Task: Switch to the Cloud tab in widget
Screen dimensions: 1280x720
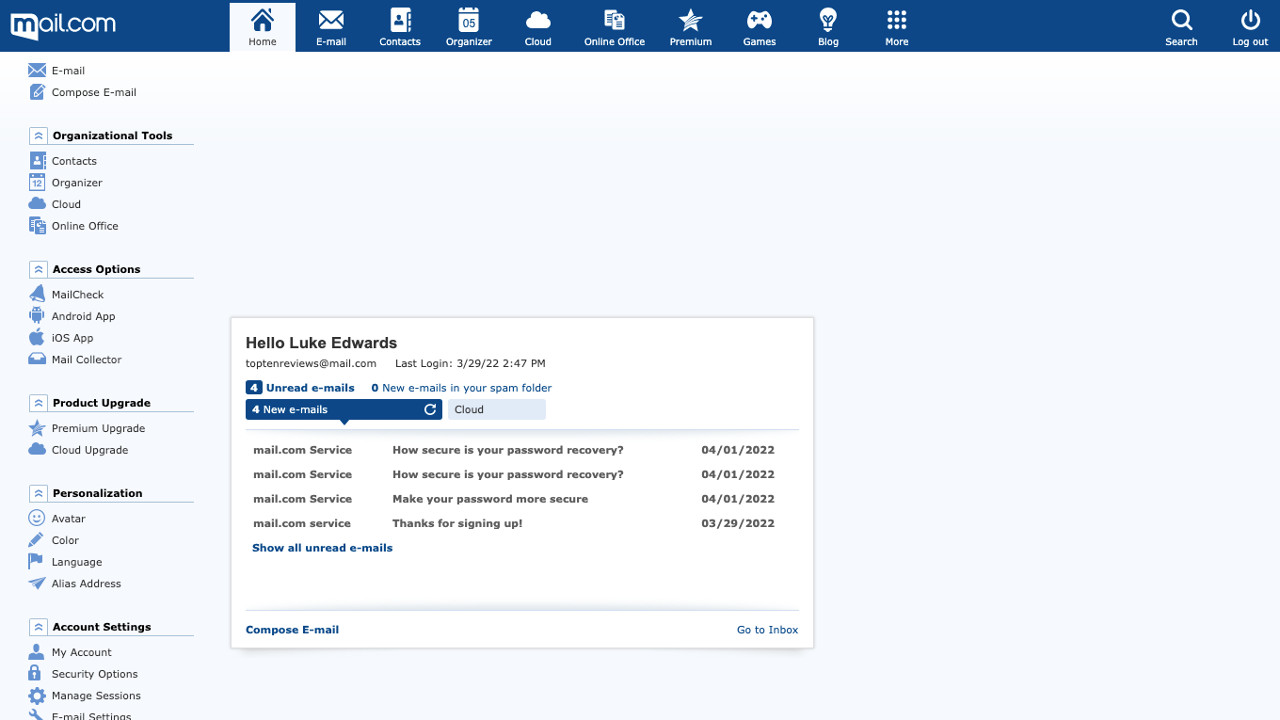Action: point(496,409)
